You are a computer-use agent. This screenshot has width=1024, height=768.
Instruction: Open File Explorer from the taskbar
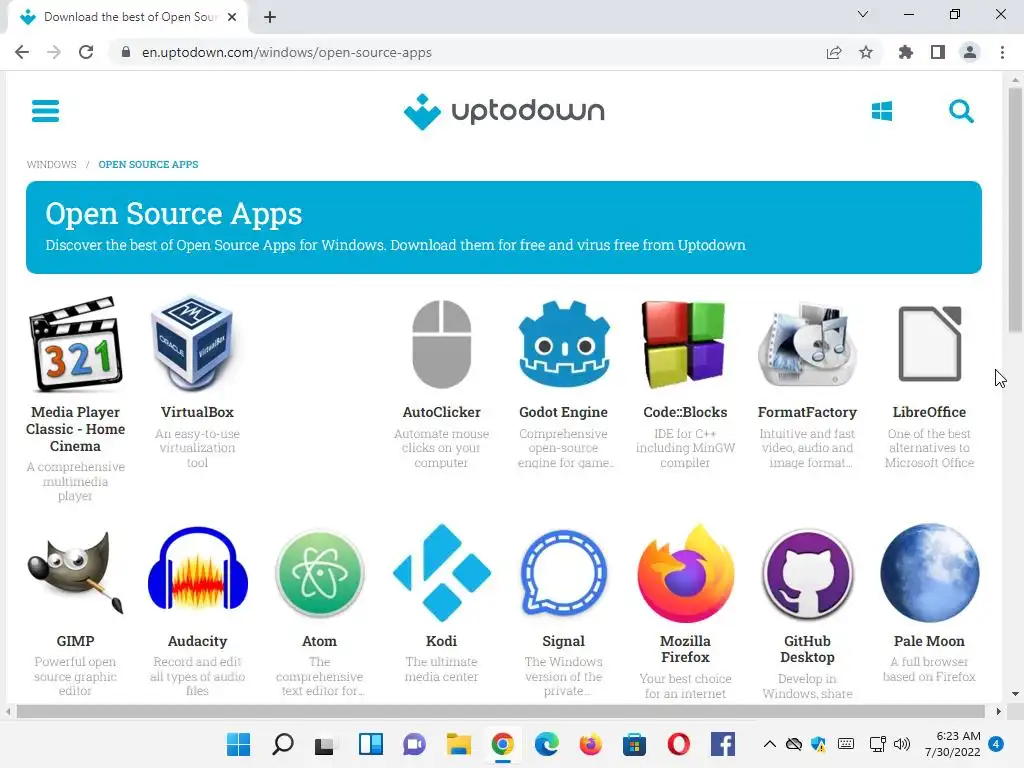coord(458,744)
